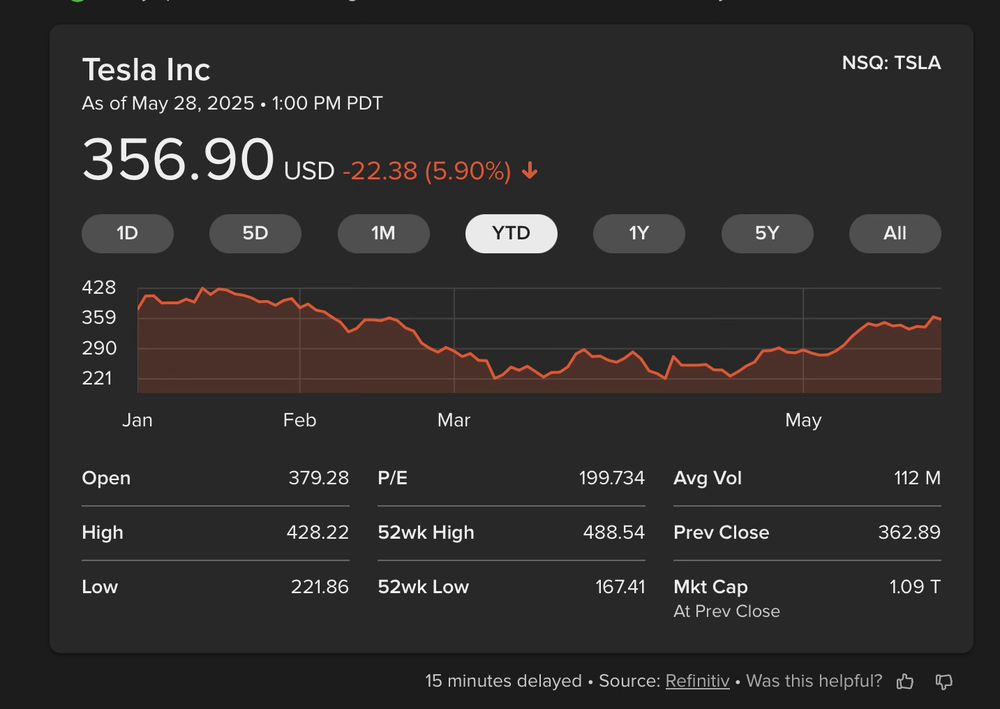Click the As of May 28, 2025 timestamp
This screenshot has height=709, width=1000.
pos(232,103)
